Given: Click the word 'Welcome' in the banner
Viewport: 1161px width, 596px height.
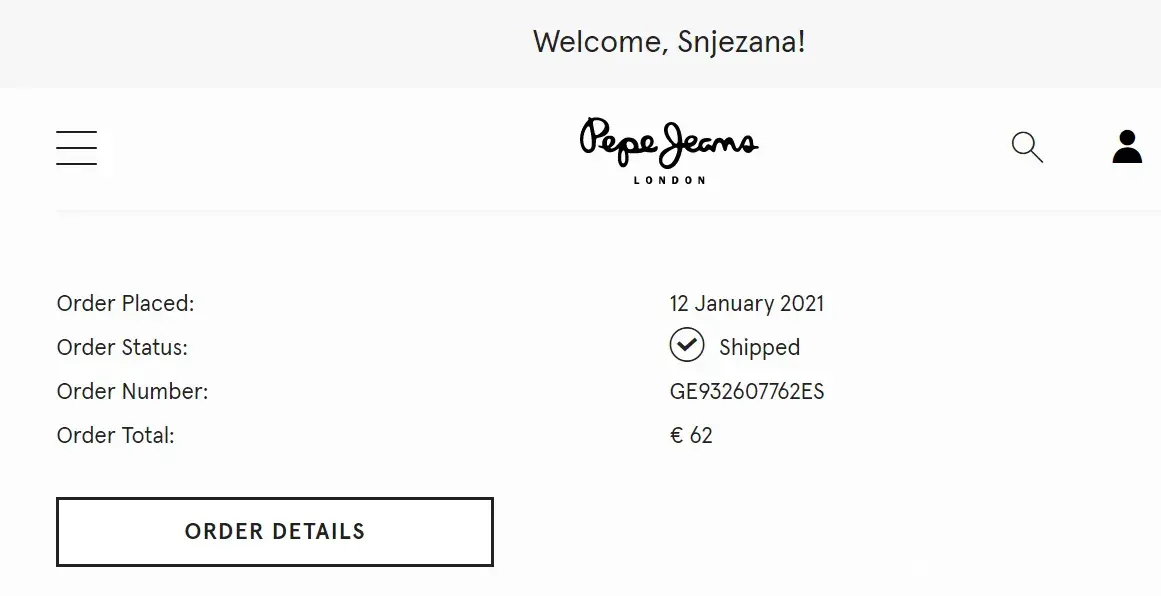Looking at the screenshot, I should (x=595, y=42).
